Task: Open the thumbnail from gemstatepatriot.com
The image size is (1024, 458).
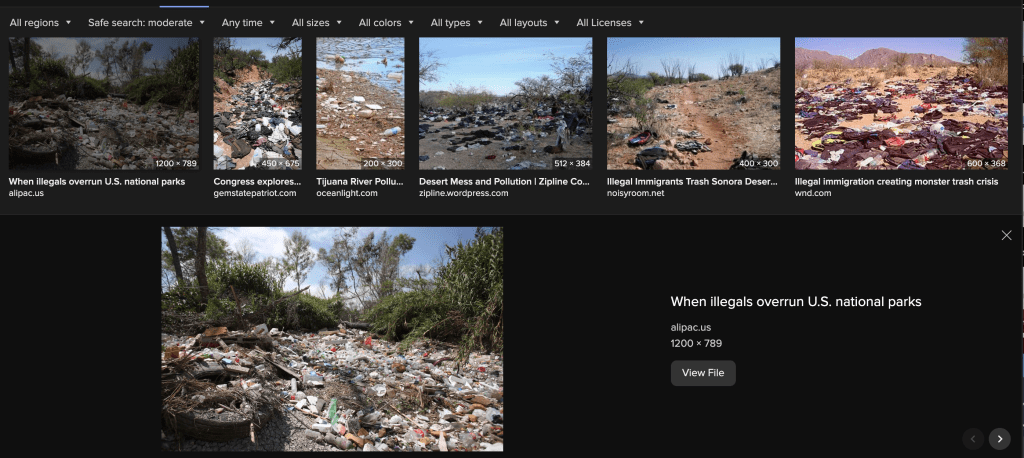Action: coord(257,104)
